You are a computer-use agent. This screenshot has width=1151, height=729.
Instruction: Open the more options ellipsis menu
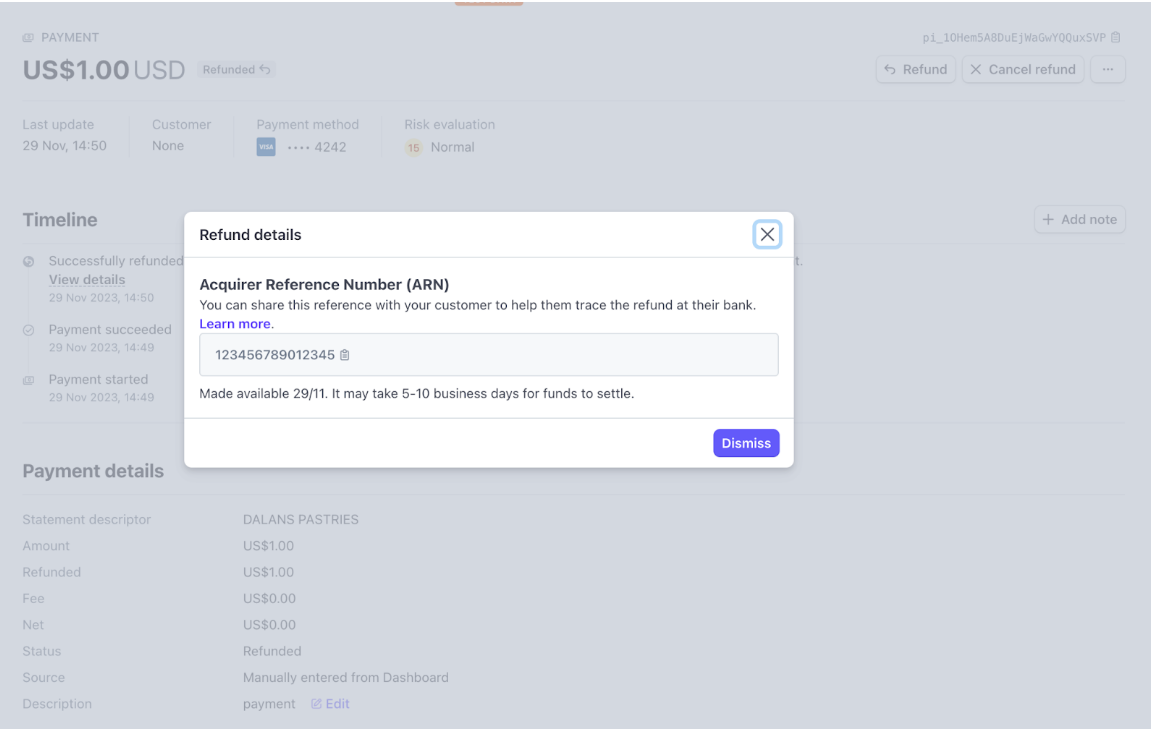[x=1107, y=69]
